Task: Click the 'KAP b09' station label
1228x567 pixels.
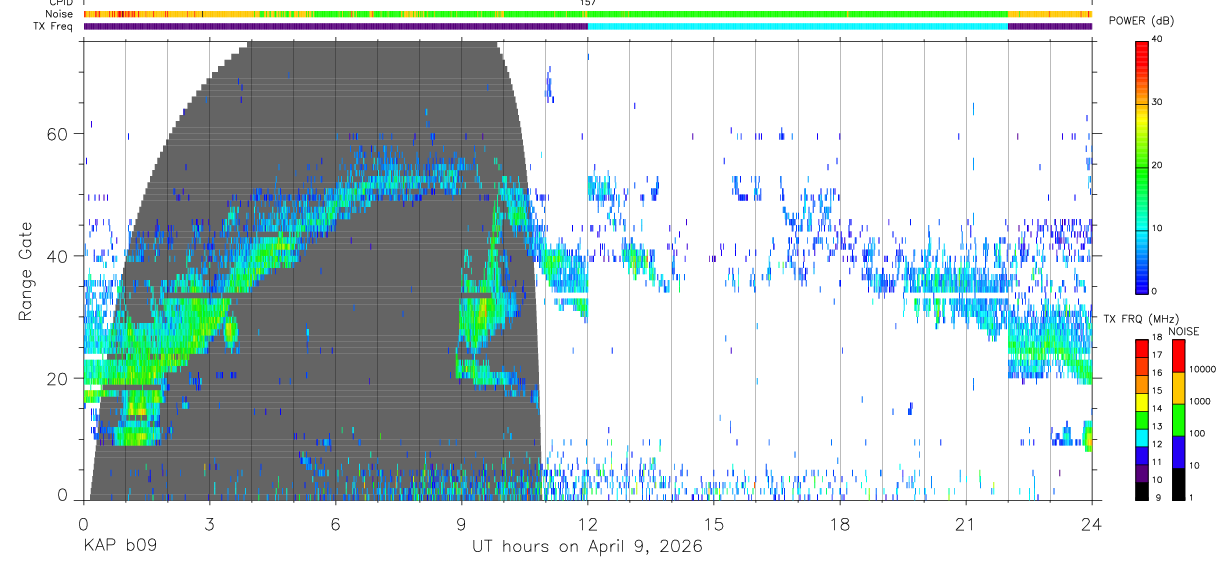Action: [120, 547]
